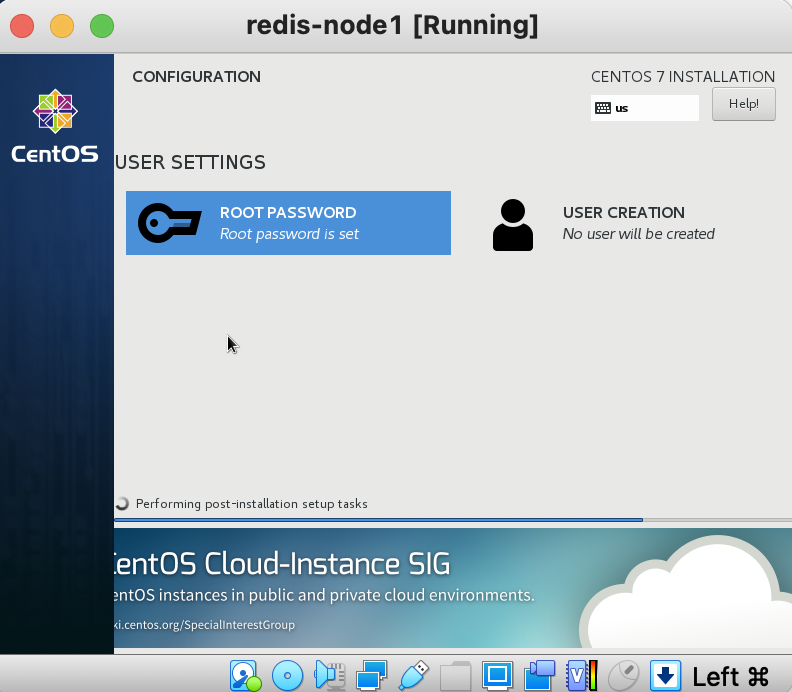The image size is (792, 692).
Task: Click the key icon for root password
Action: (169, 223)
